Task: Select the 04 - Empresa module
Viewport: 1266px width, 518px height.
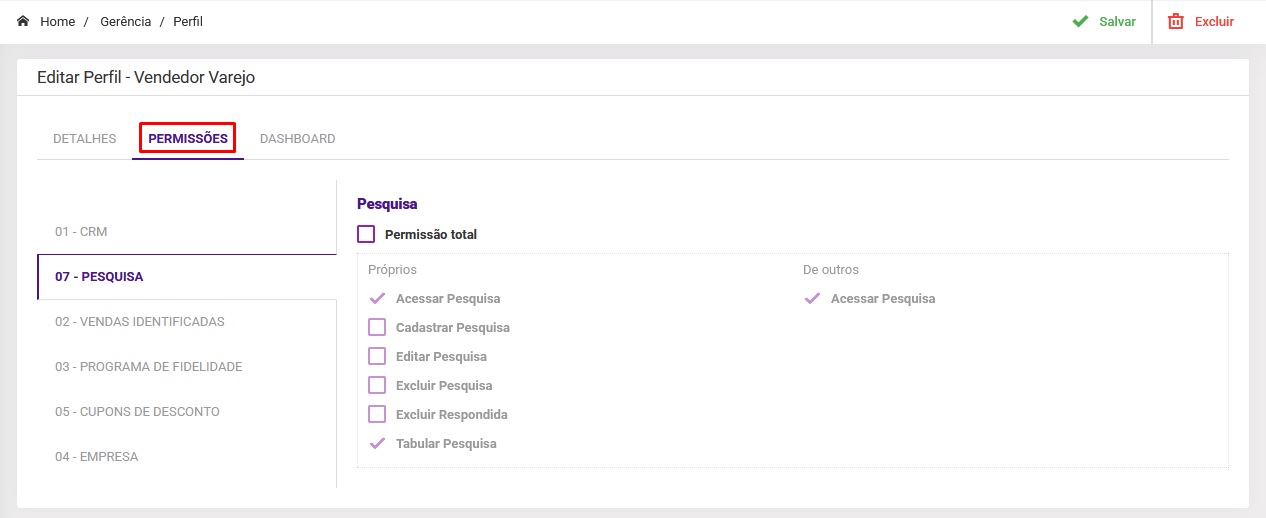Action: tap(97, 457)
